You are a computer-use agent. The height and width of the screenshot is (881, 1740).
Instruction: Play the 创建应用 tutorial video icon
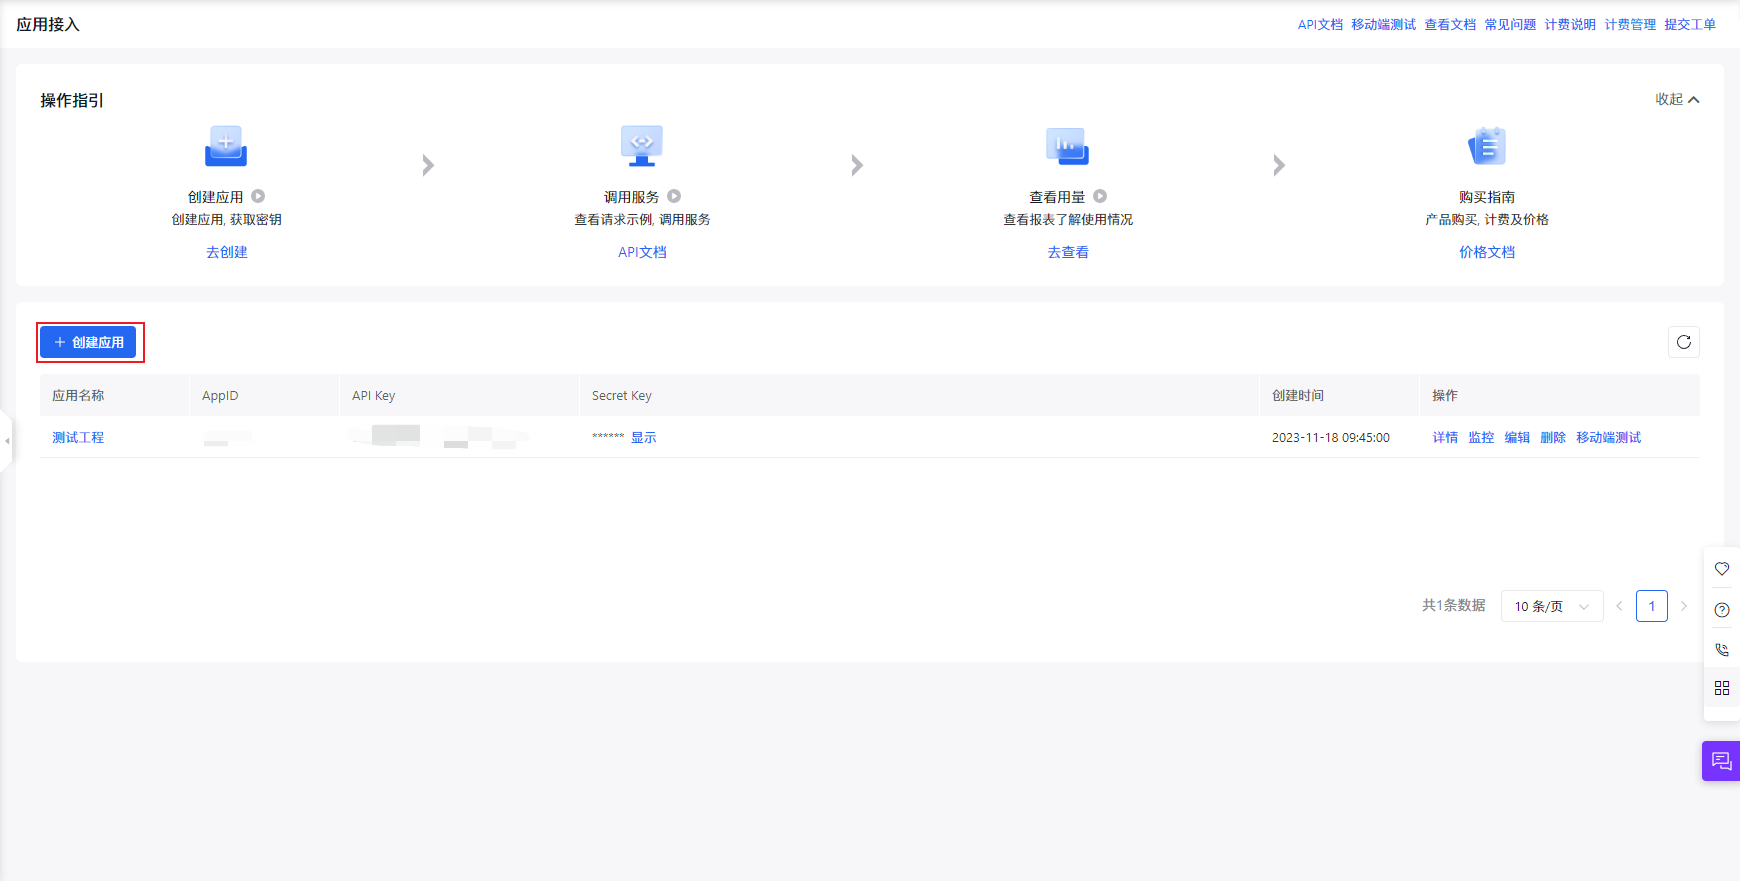tap(258, 196)
